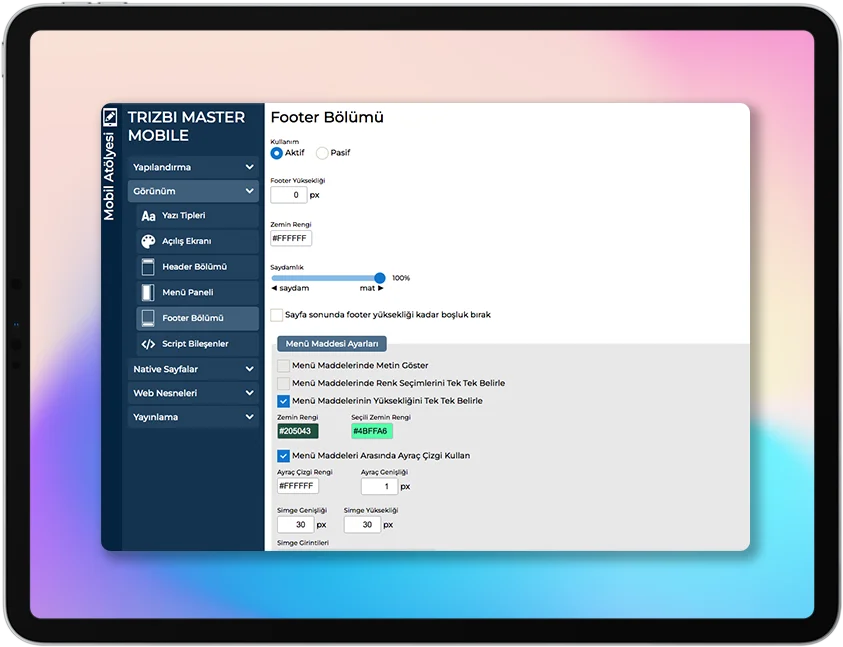The width and height of the screenshot is (843, 647).
Task: Click the Menü Paneli icon
Action: (148, 293)
